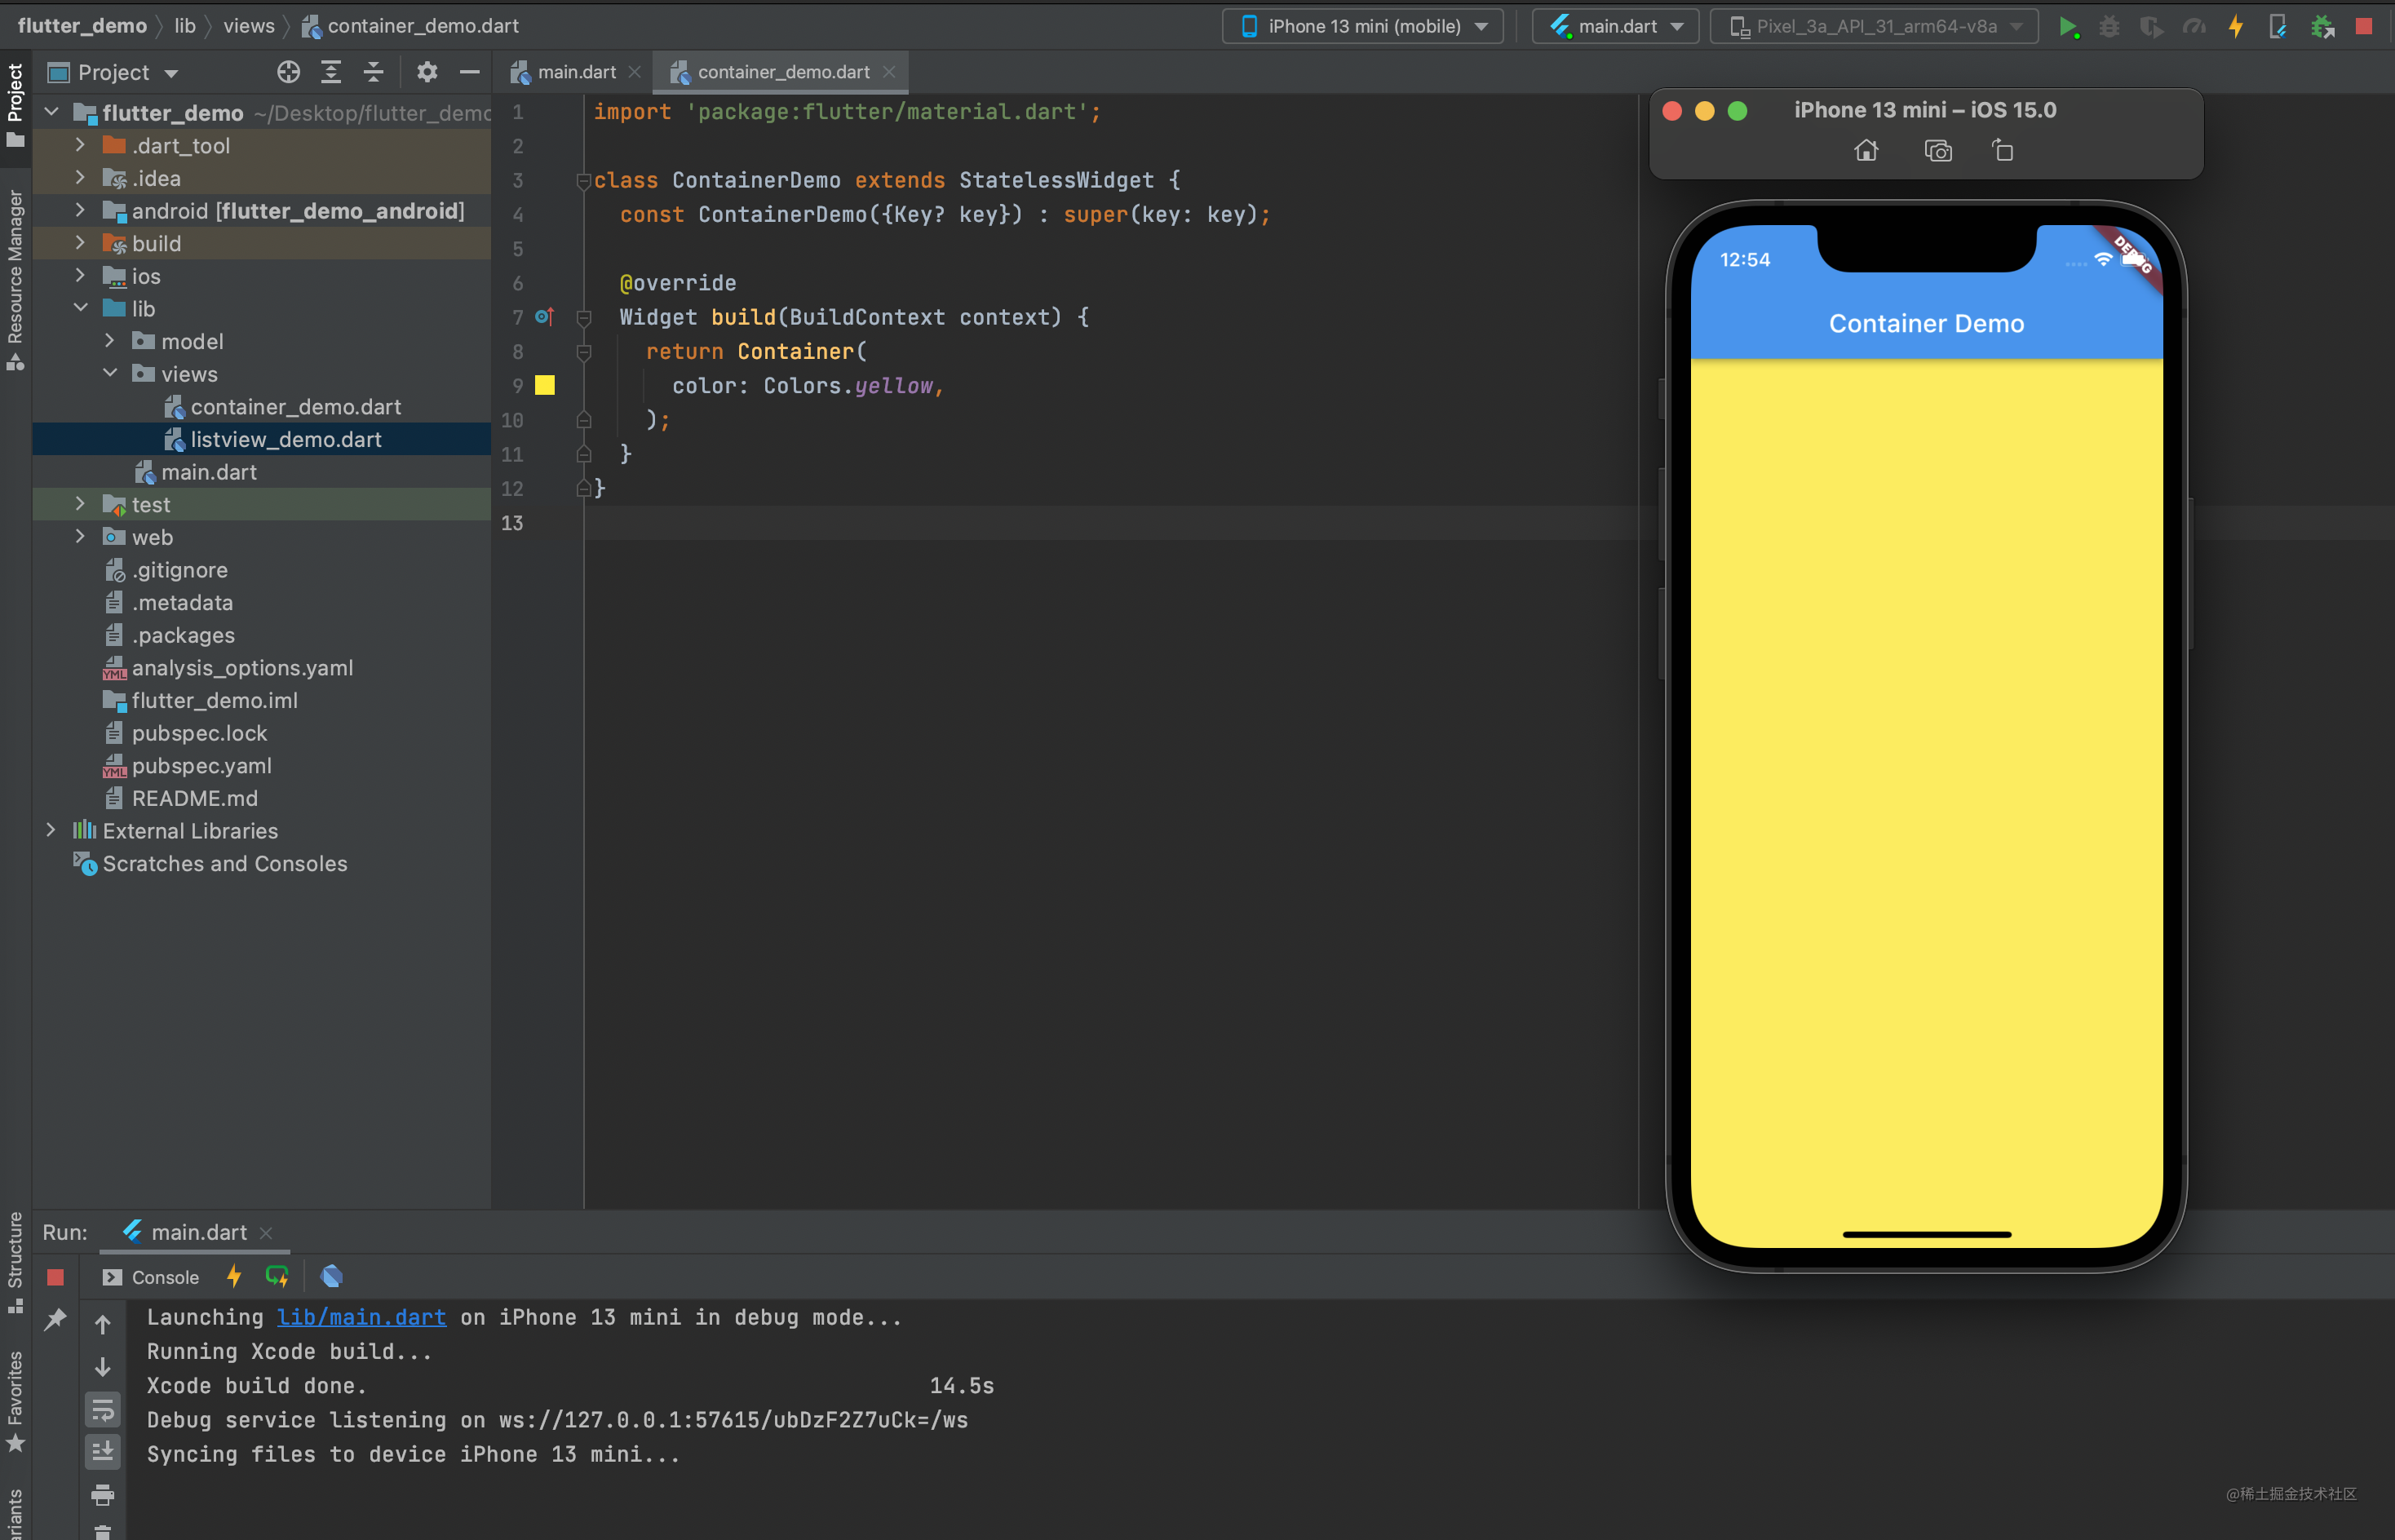
Task: Click Container Demo title in simulator
Action: click(x=1926, y=323)
